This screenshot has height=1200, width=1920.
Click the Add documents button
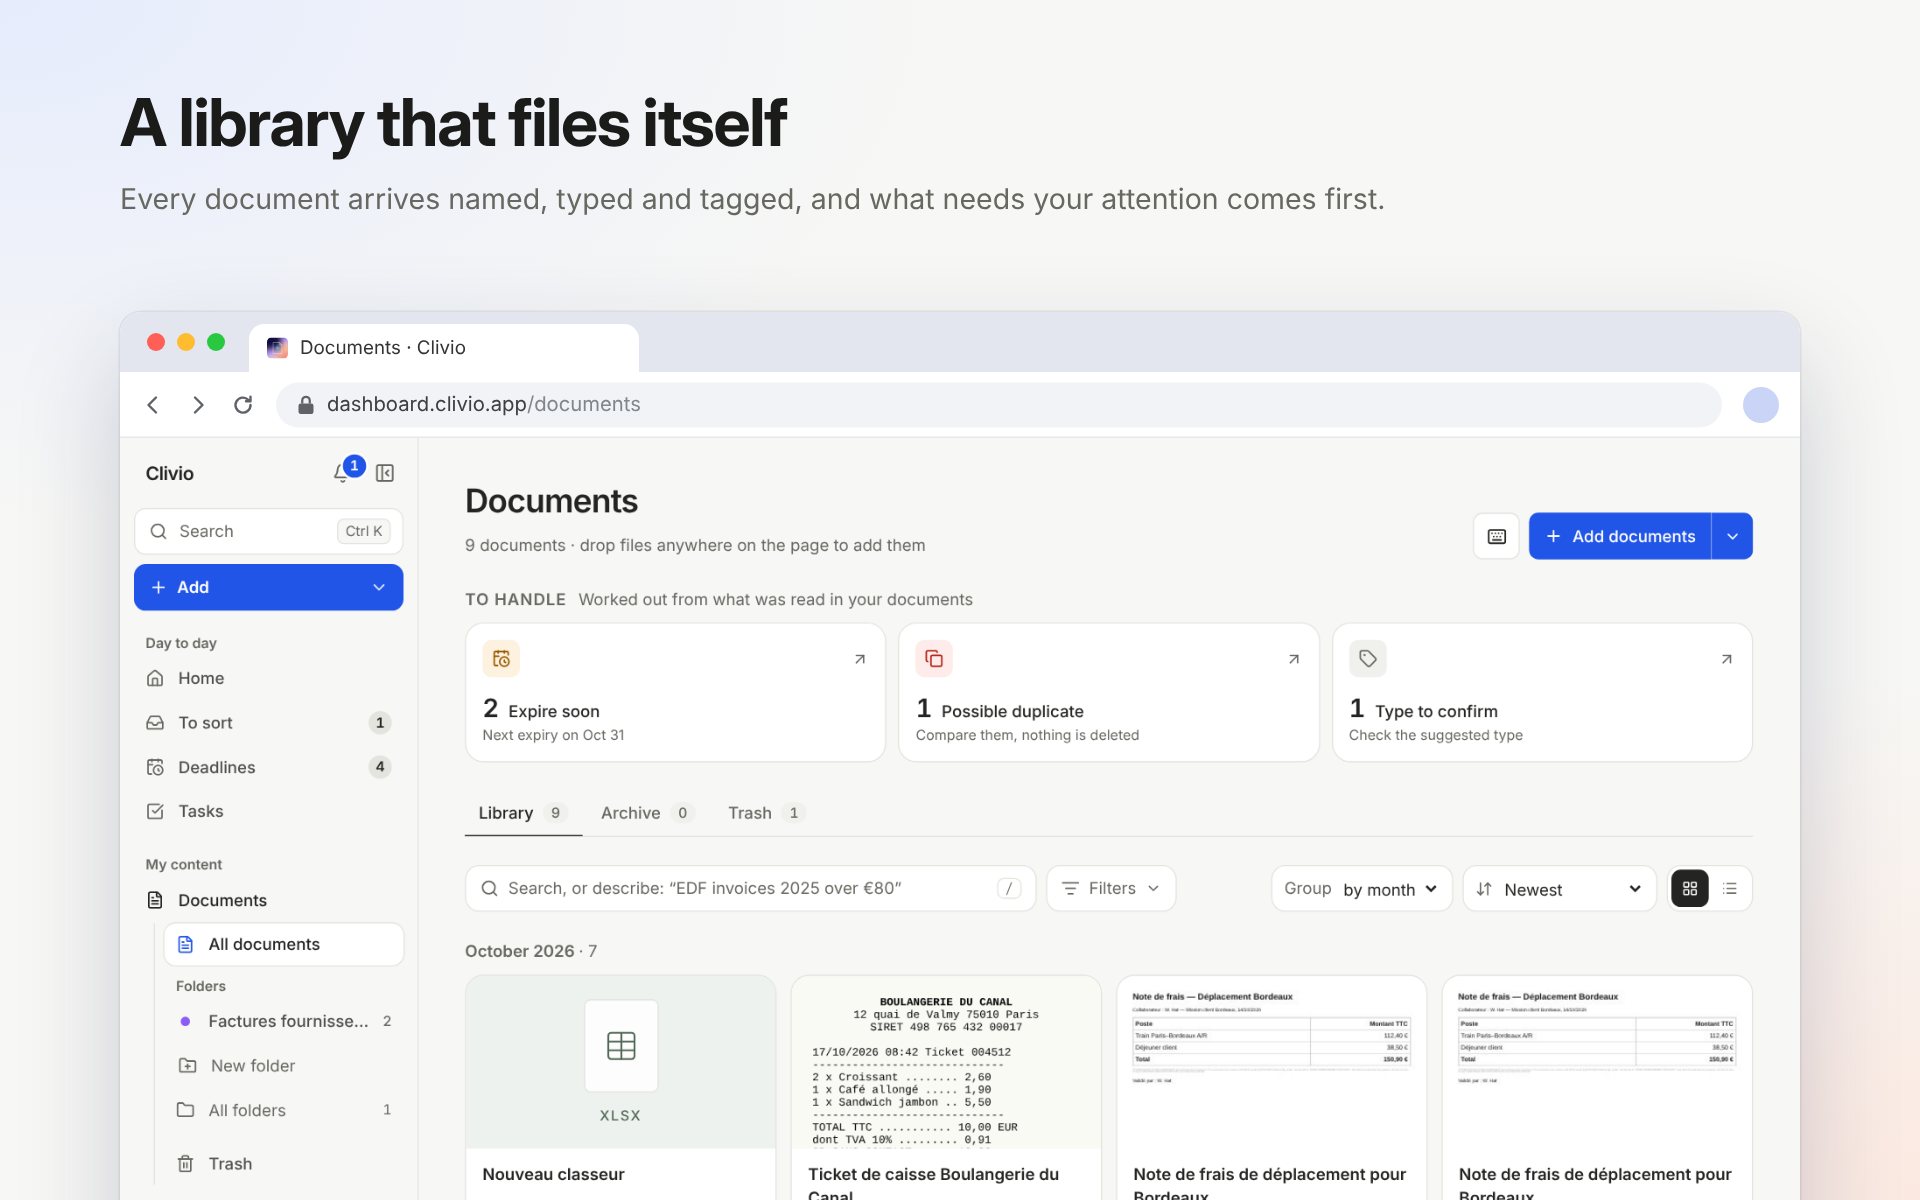[1620, 536]
